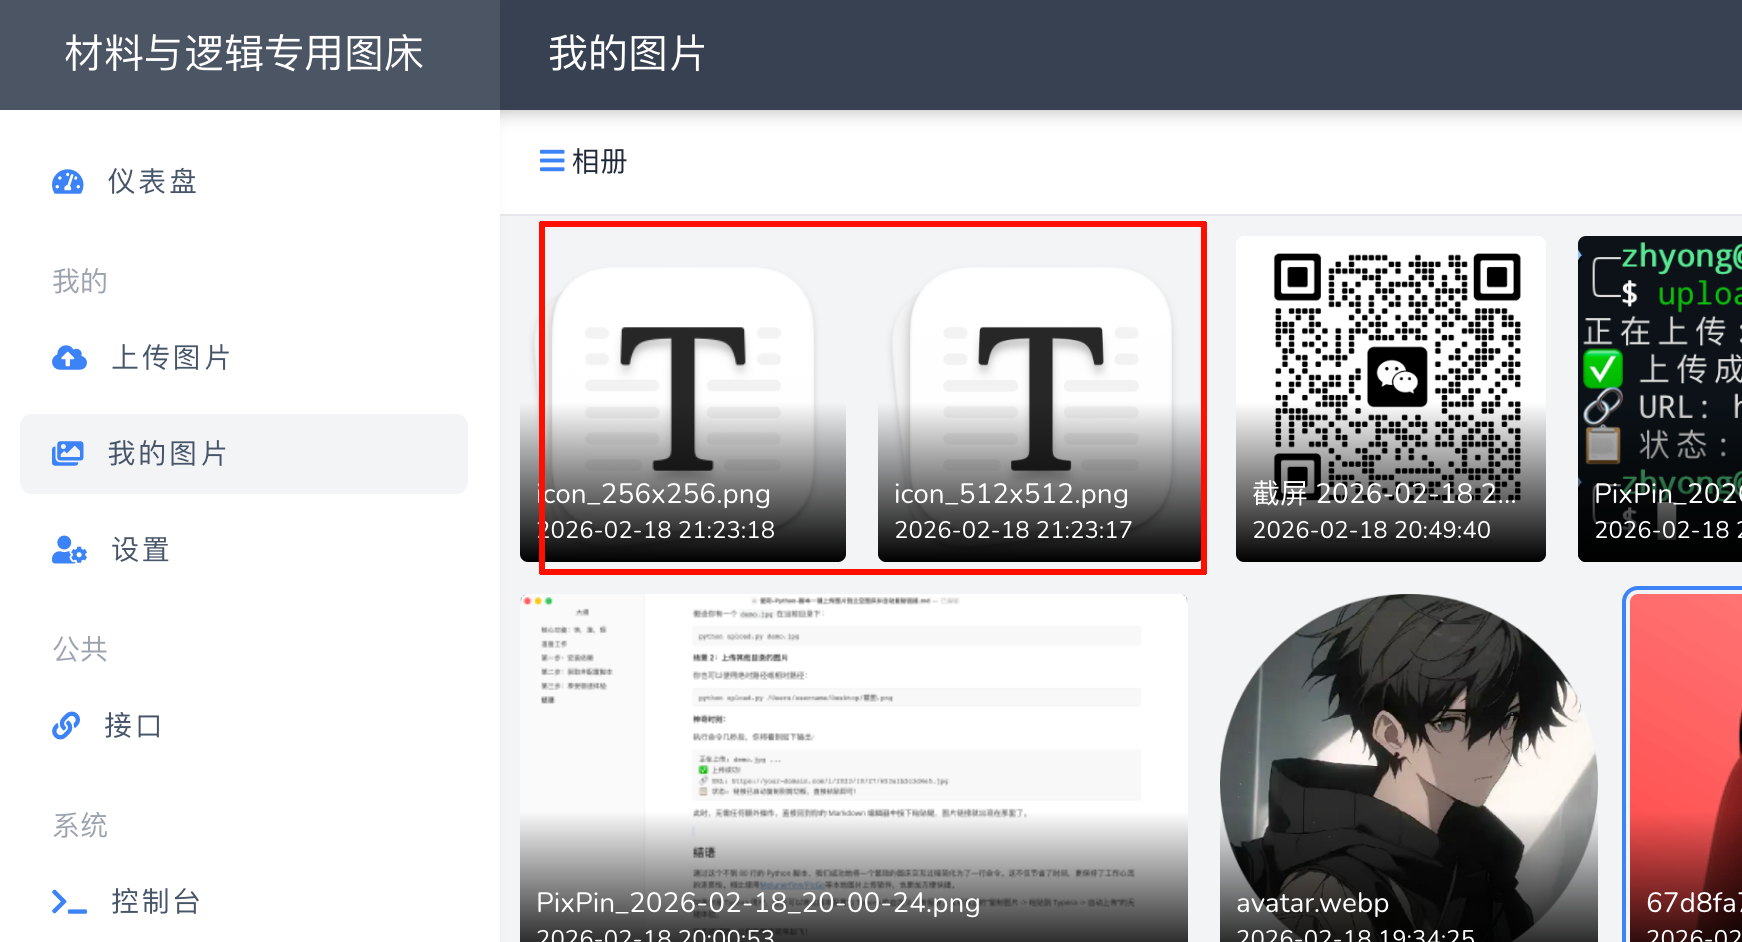The width and height of the screenshot is (1742, 942).
Task: Go to the 设置 sidebar label
Action: point(140,550)
